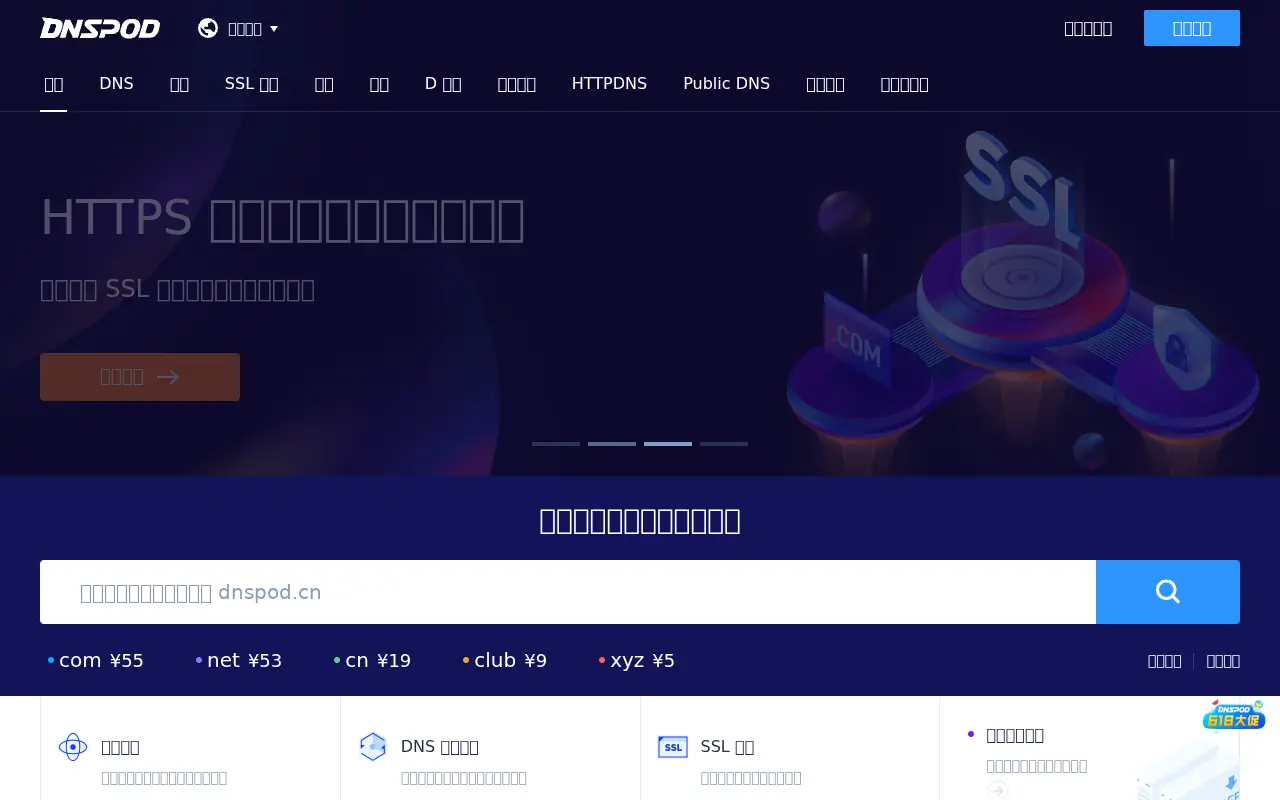
Task: Click the magnifier search button
Action: [x=1168, y=592]
